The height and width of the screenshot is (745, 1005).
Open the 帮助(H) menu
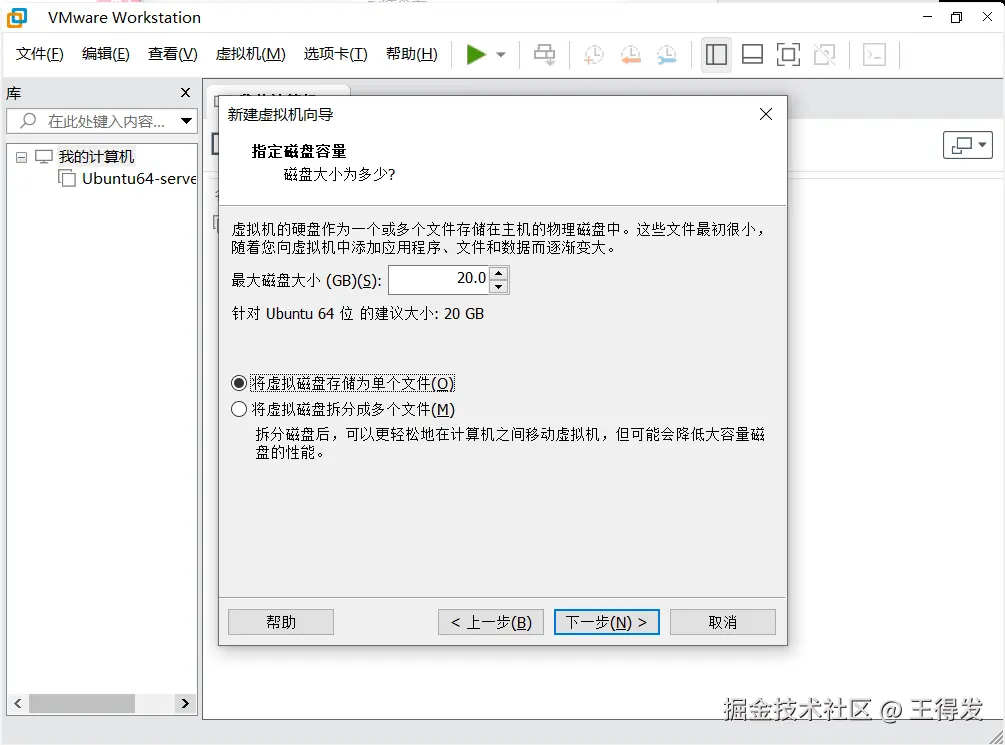point(411,54)
